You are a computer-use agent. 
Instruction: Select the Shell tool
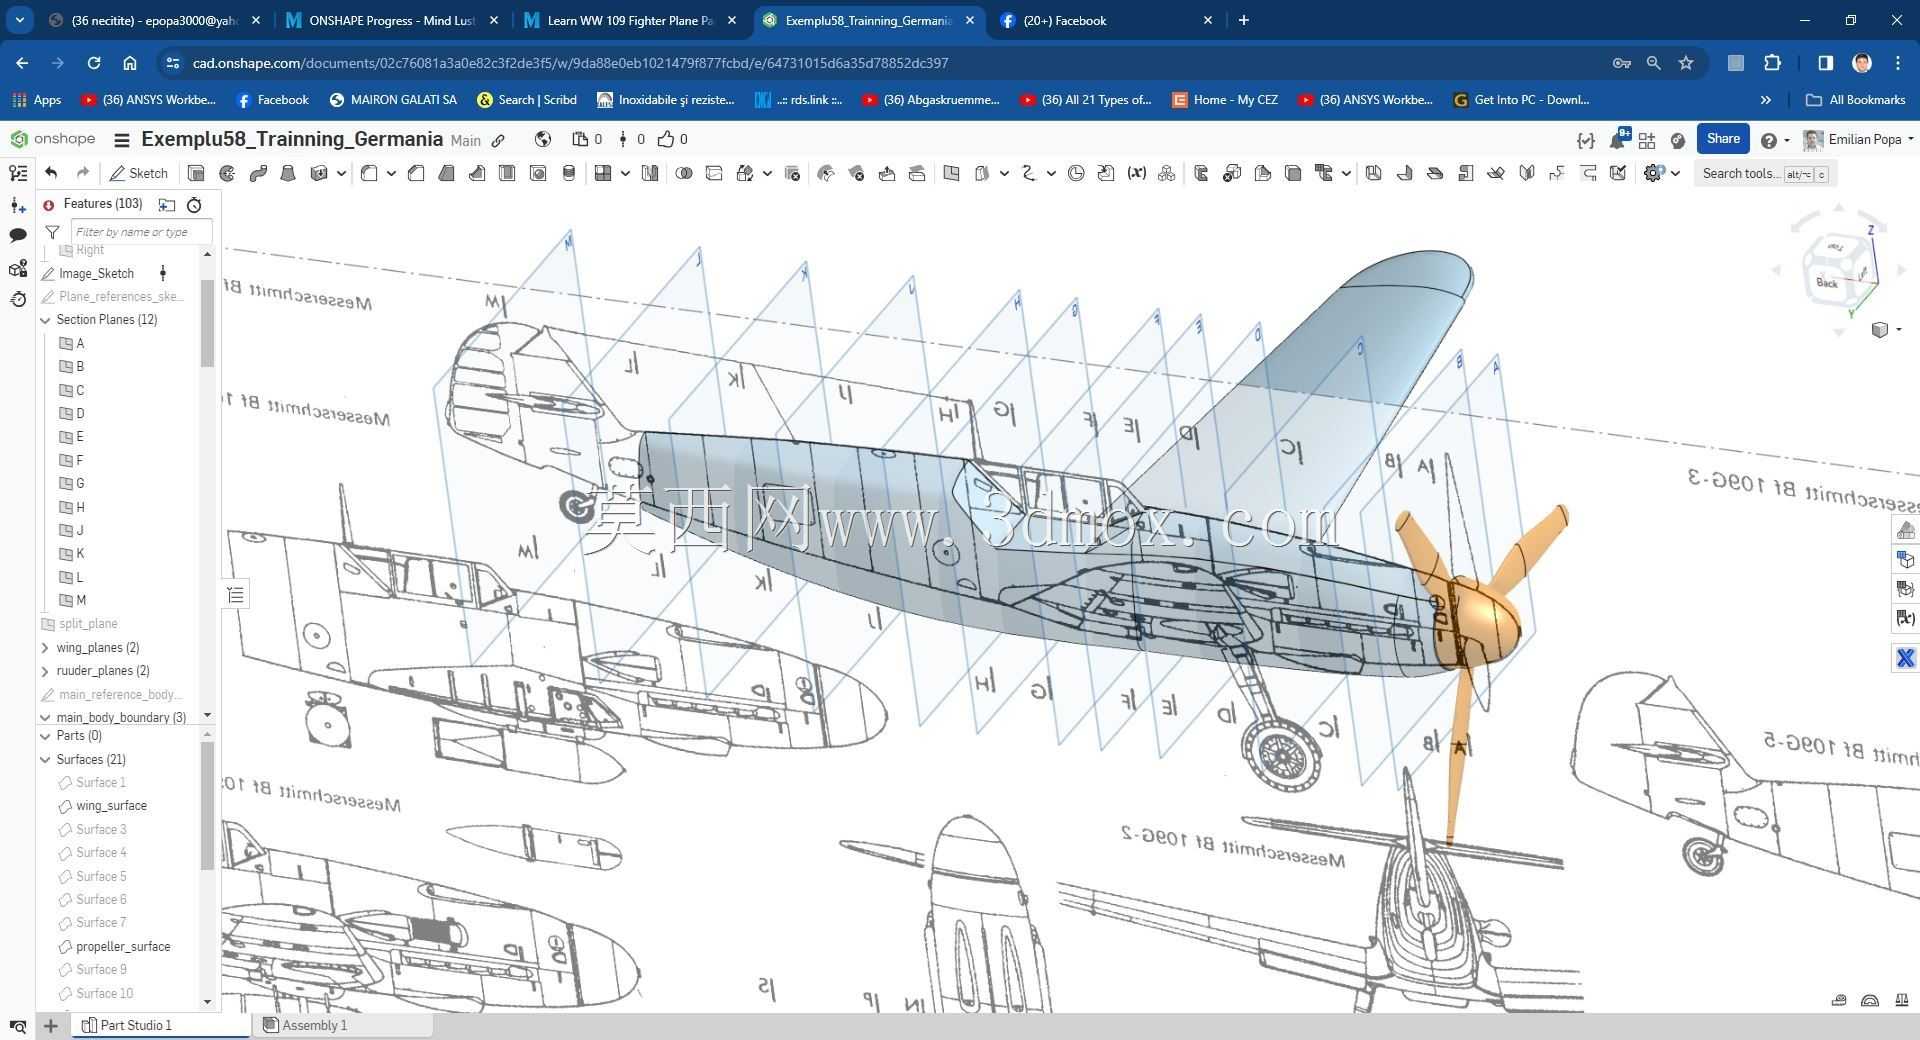pyautogui.click(x=507, y=173)
